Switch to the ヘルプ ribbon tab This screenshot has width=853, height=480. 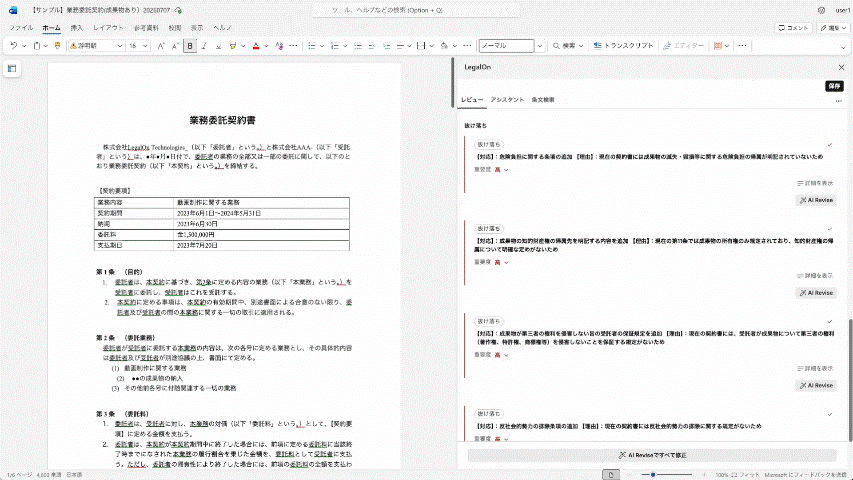[x=222, y=28]
